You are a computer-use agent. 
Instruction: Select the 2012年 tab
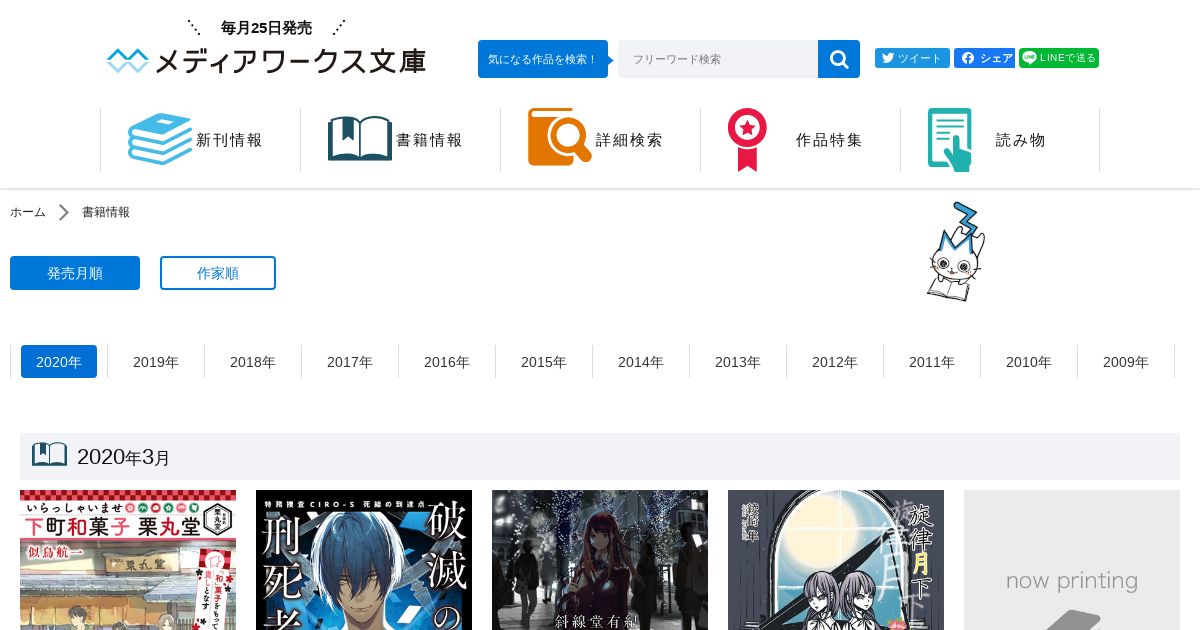click(x=835, y=362)
